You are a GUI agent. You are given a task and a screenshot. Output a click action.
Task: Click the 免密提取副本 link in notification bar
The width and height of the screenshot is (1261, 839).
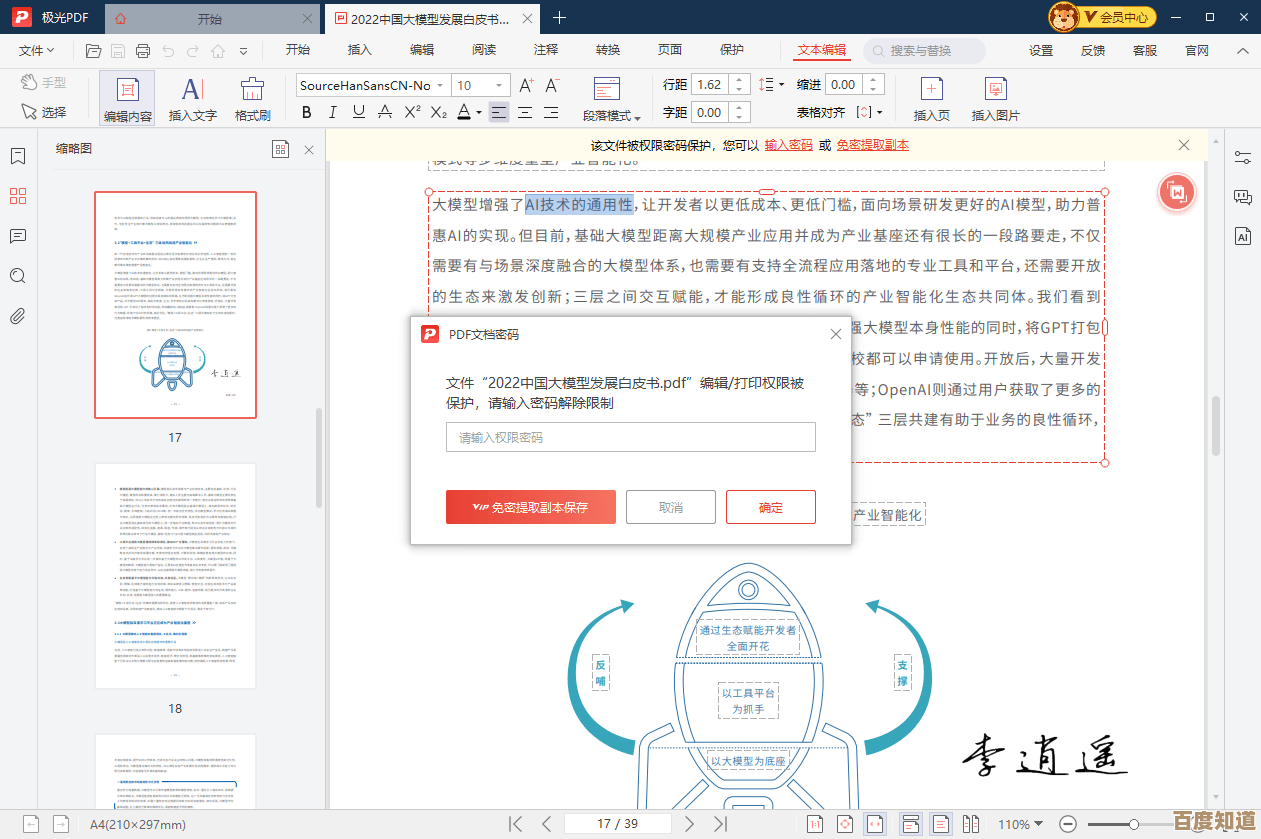click(872, 145)
